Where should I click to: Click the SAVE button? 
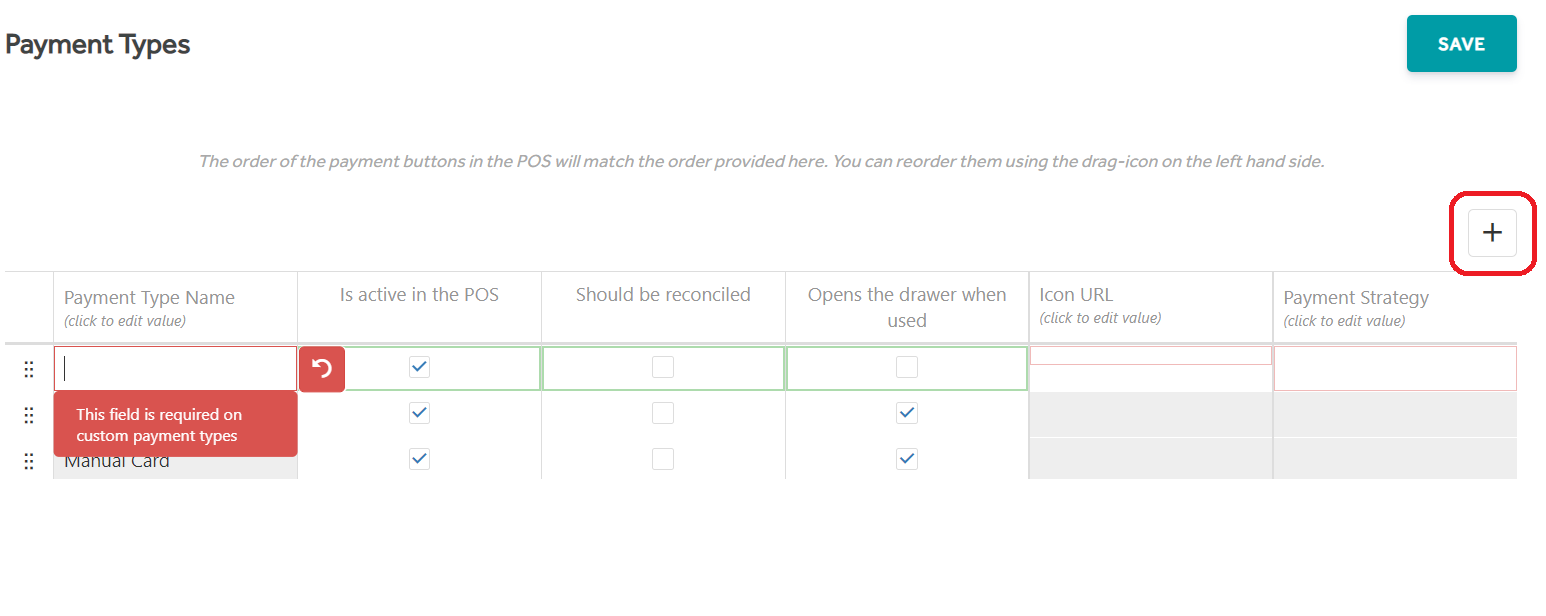(1461, 44)
